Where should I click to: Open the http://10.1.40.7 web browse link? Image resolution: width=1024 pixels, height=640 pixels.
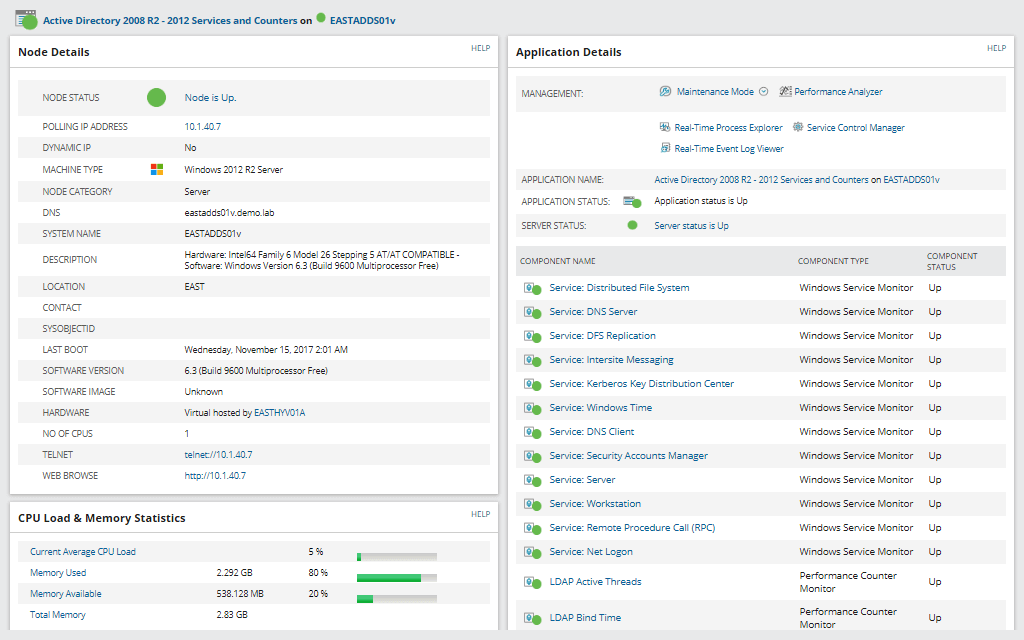(215, 476)
